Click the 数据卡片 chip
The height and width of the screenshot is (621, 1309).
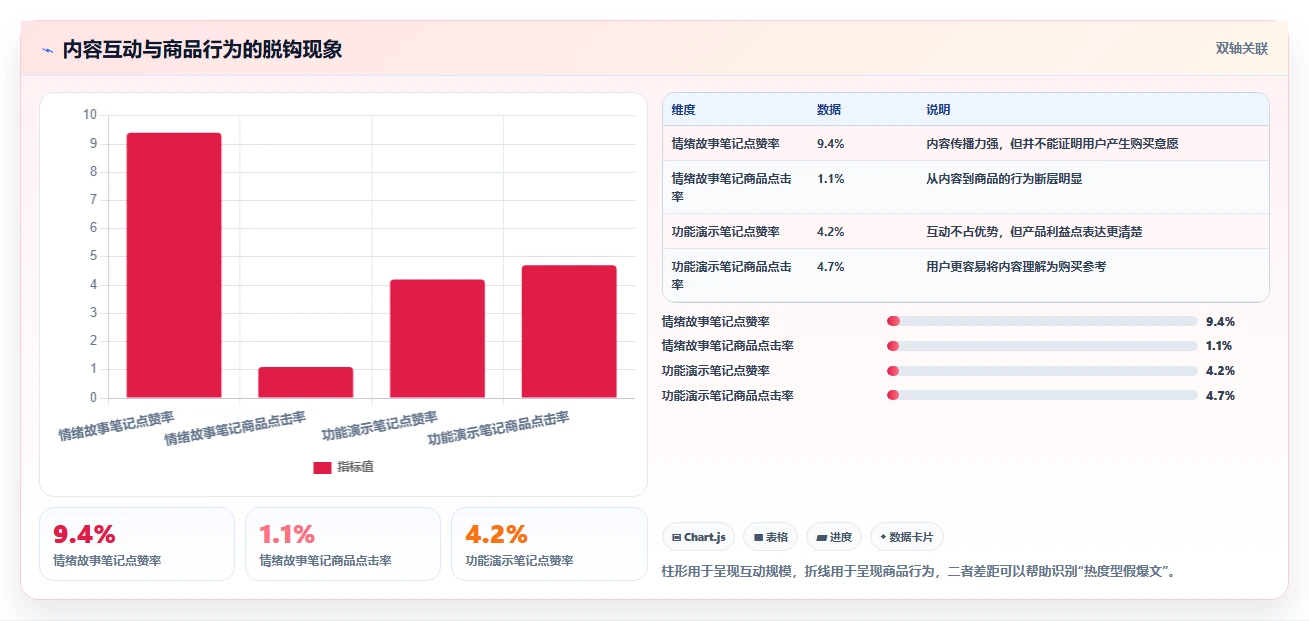coord(907,537)
